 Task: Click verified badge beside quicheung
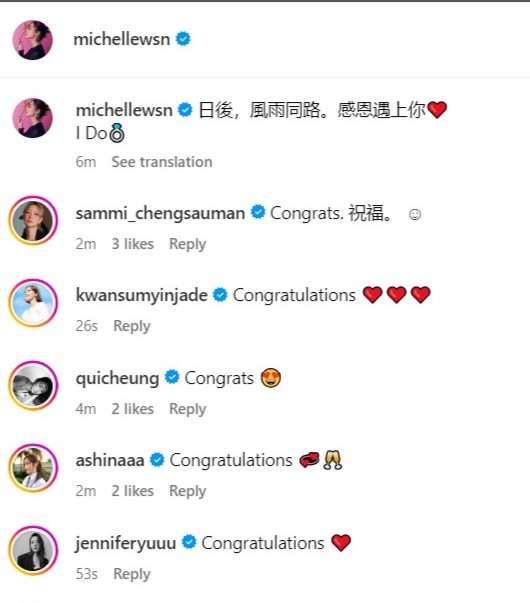[172, 377]
